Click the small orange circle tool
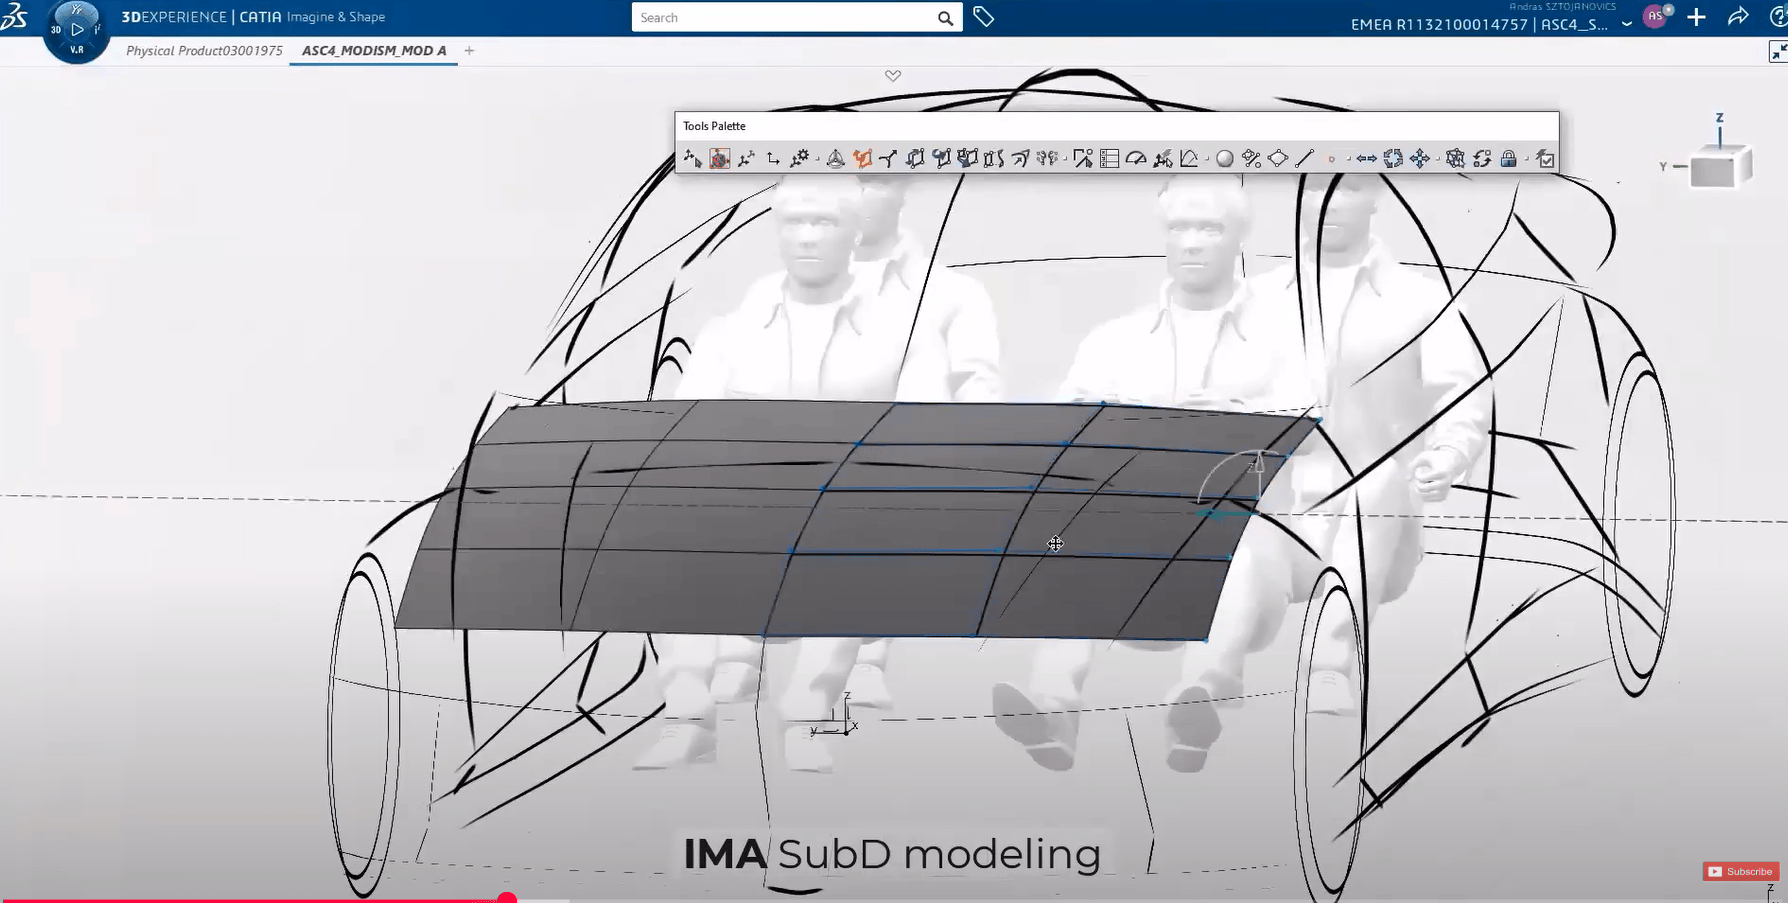This screenshot has height=903, width=1788. click(x=1331, y=159)
